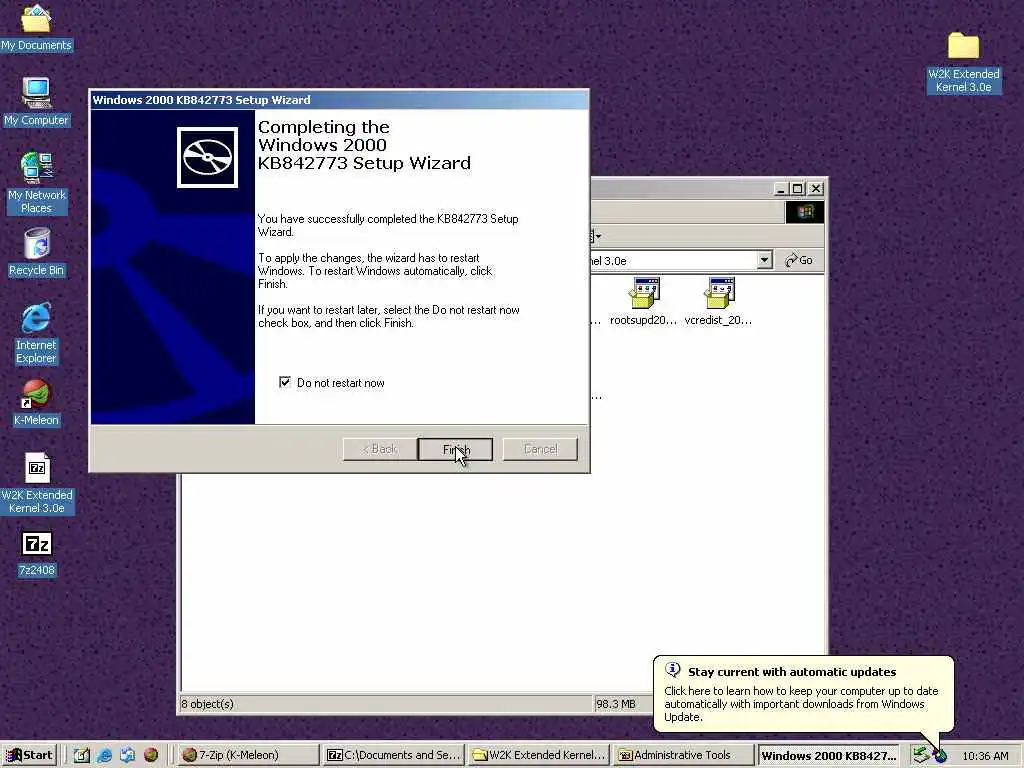The image size is (1024, 768).
Task: Minimize the Explorer window
Action: [781, 189]
